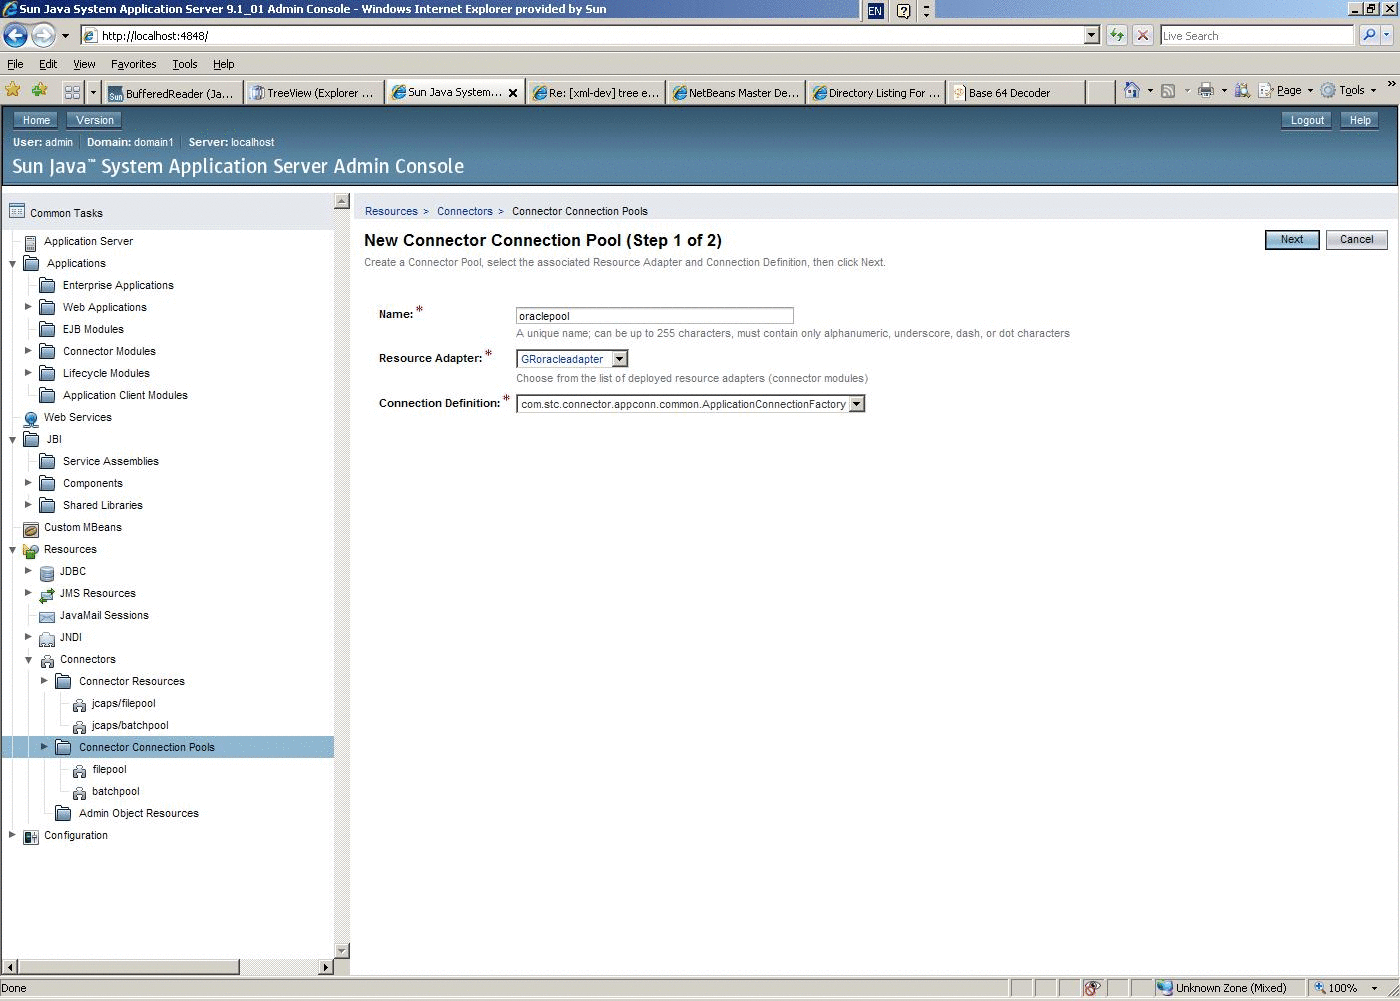The image size is (1400, 1001).
Task: Collapse the Applications tree node
Action: (13, 264)
